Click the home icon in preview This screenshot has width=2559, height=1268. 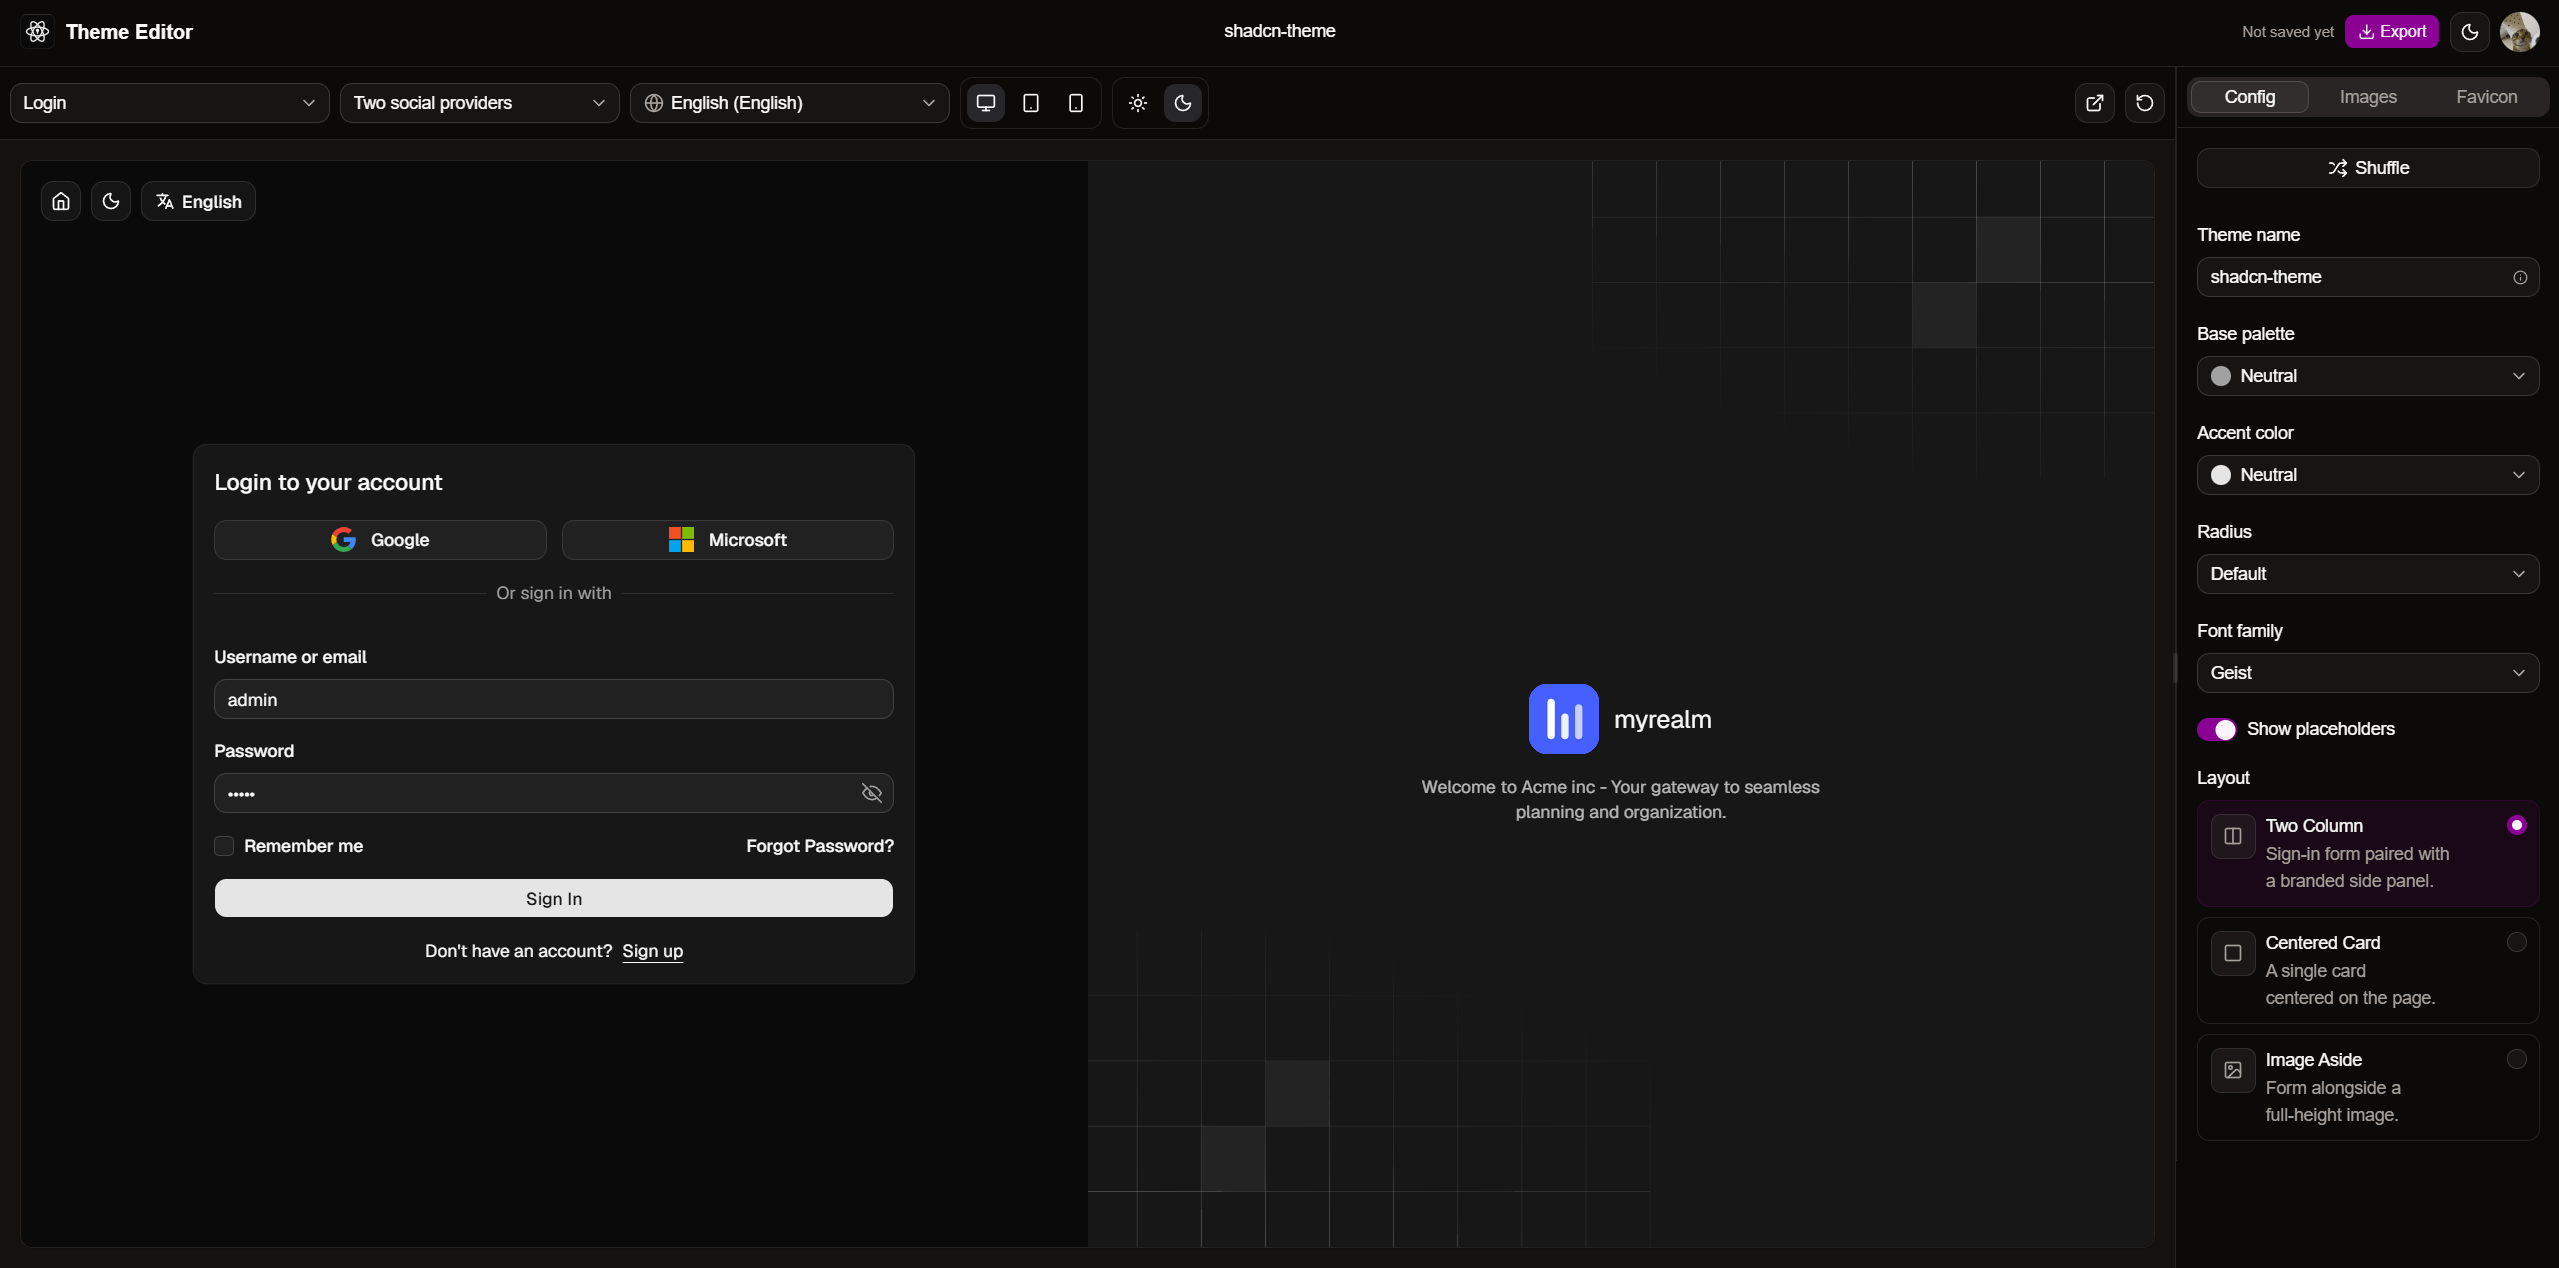(x=61, y=201)
